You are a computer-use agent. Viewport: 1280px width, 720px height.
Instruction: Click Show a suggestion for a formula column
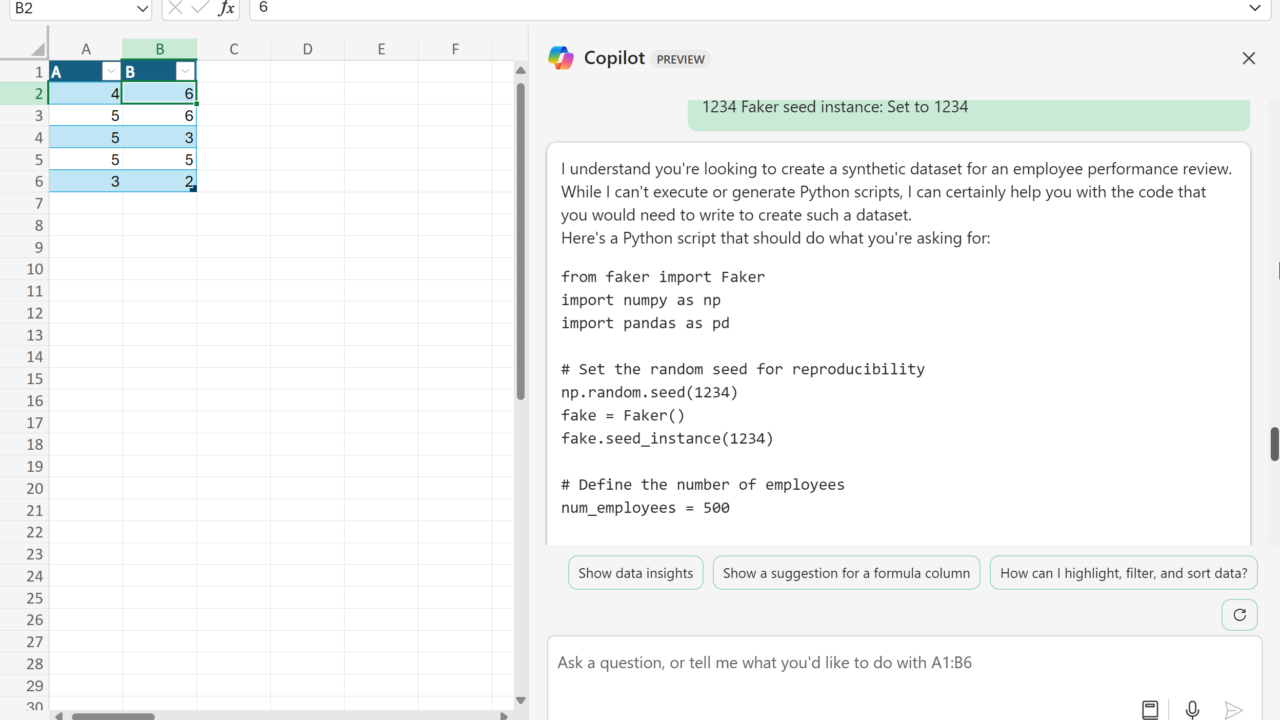point(846,573)
